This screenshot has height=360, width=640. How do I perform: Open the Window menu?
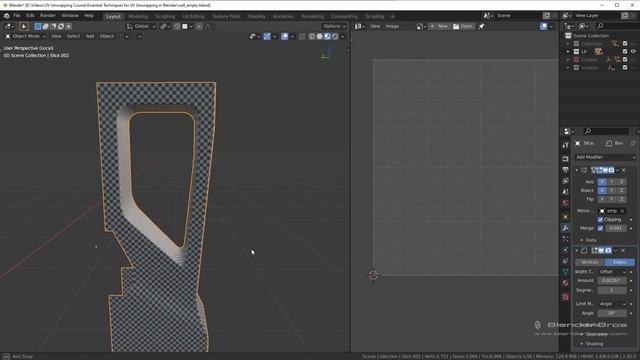(x=70, y=16)
